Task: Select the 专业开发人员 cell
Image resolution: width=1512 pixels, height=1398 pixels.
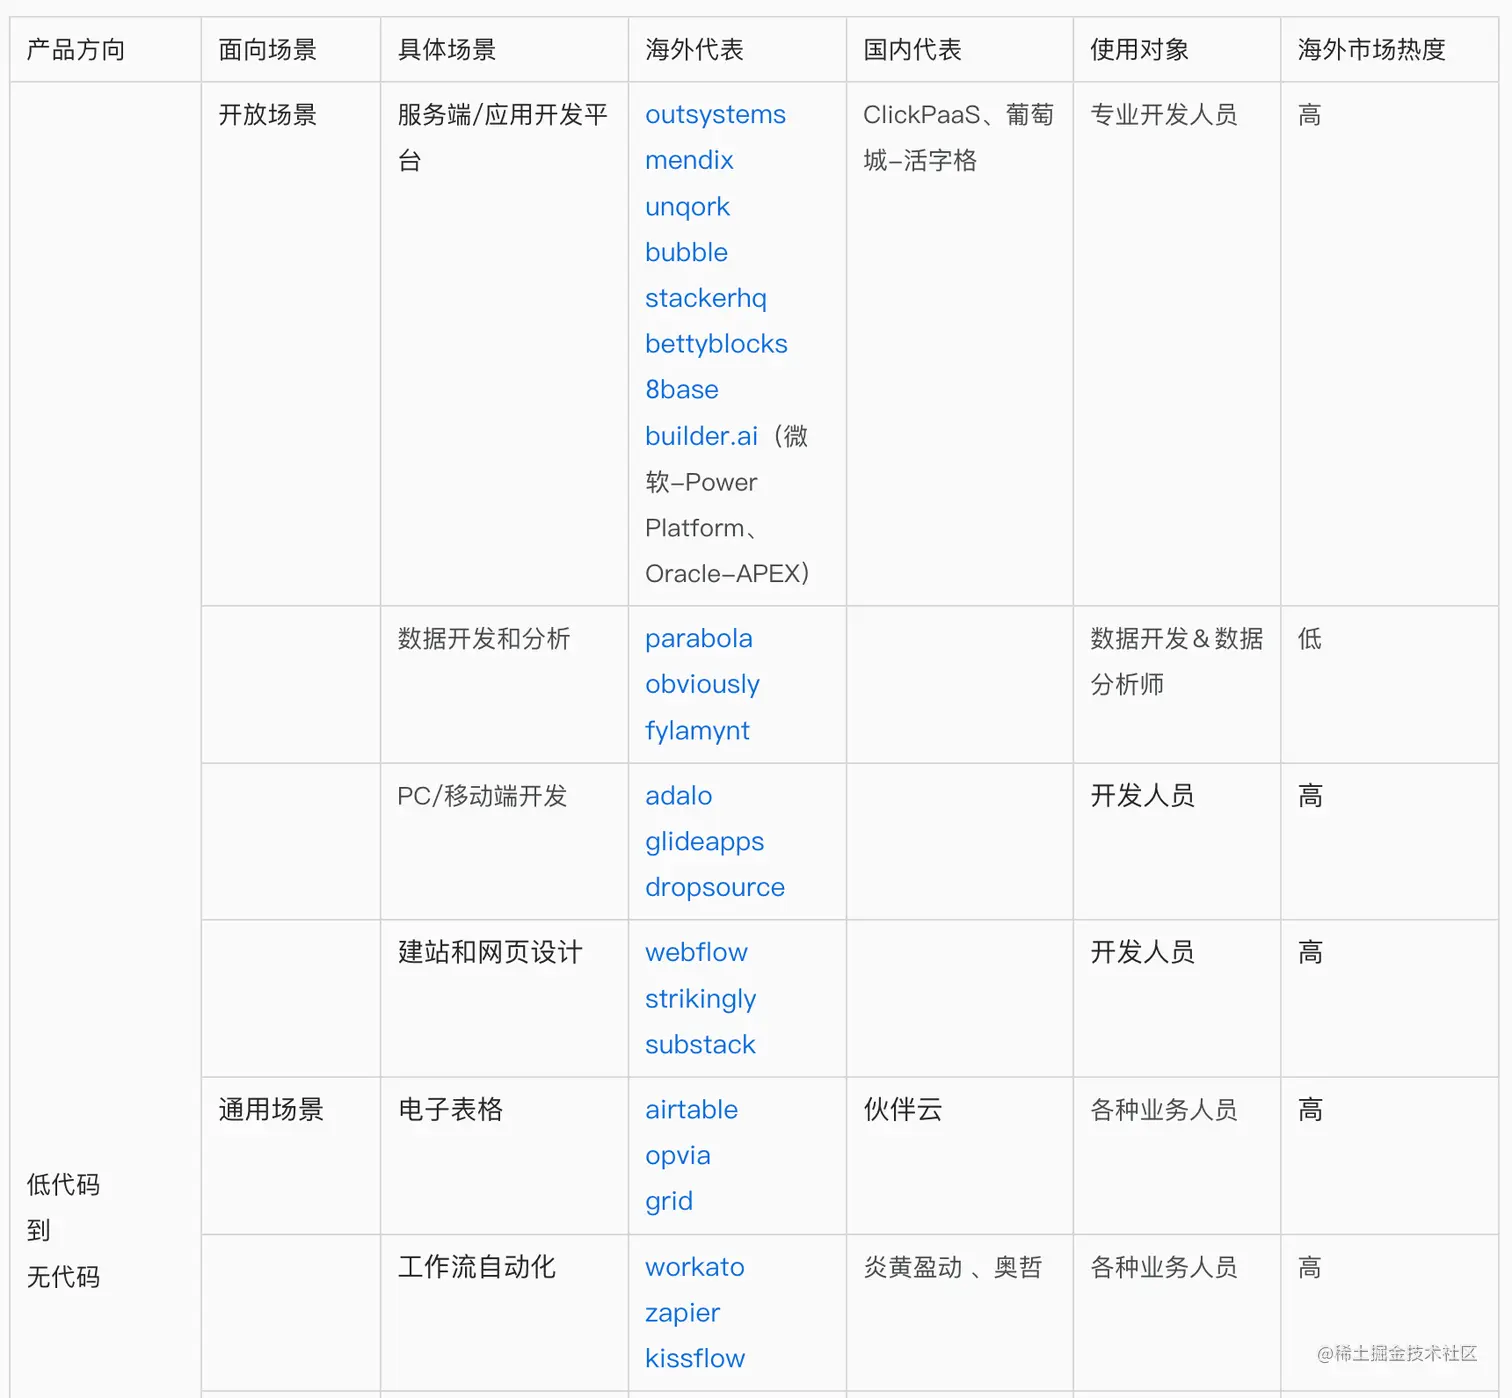Action: tap(1177, 344)
